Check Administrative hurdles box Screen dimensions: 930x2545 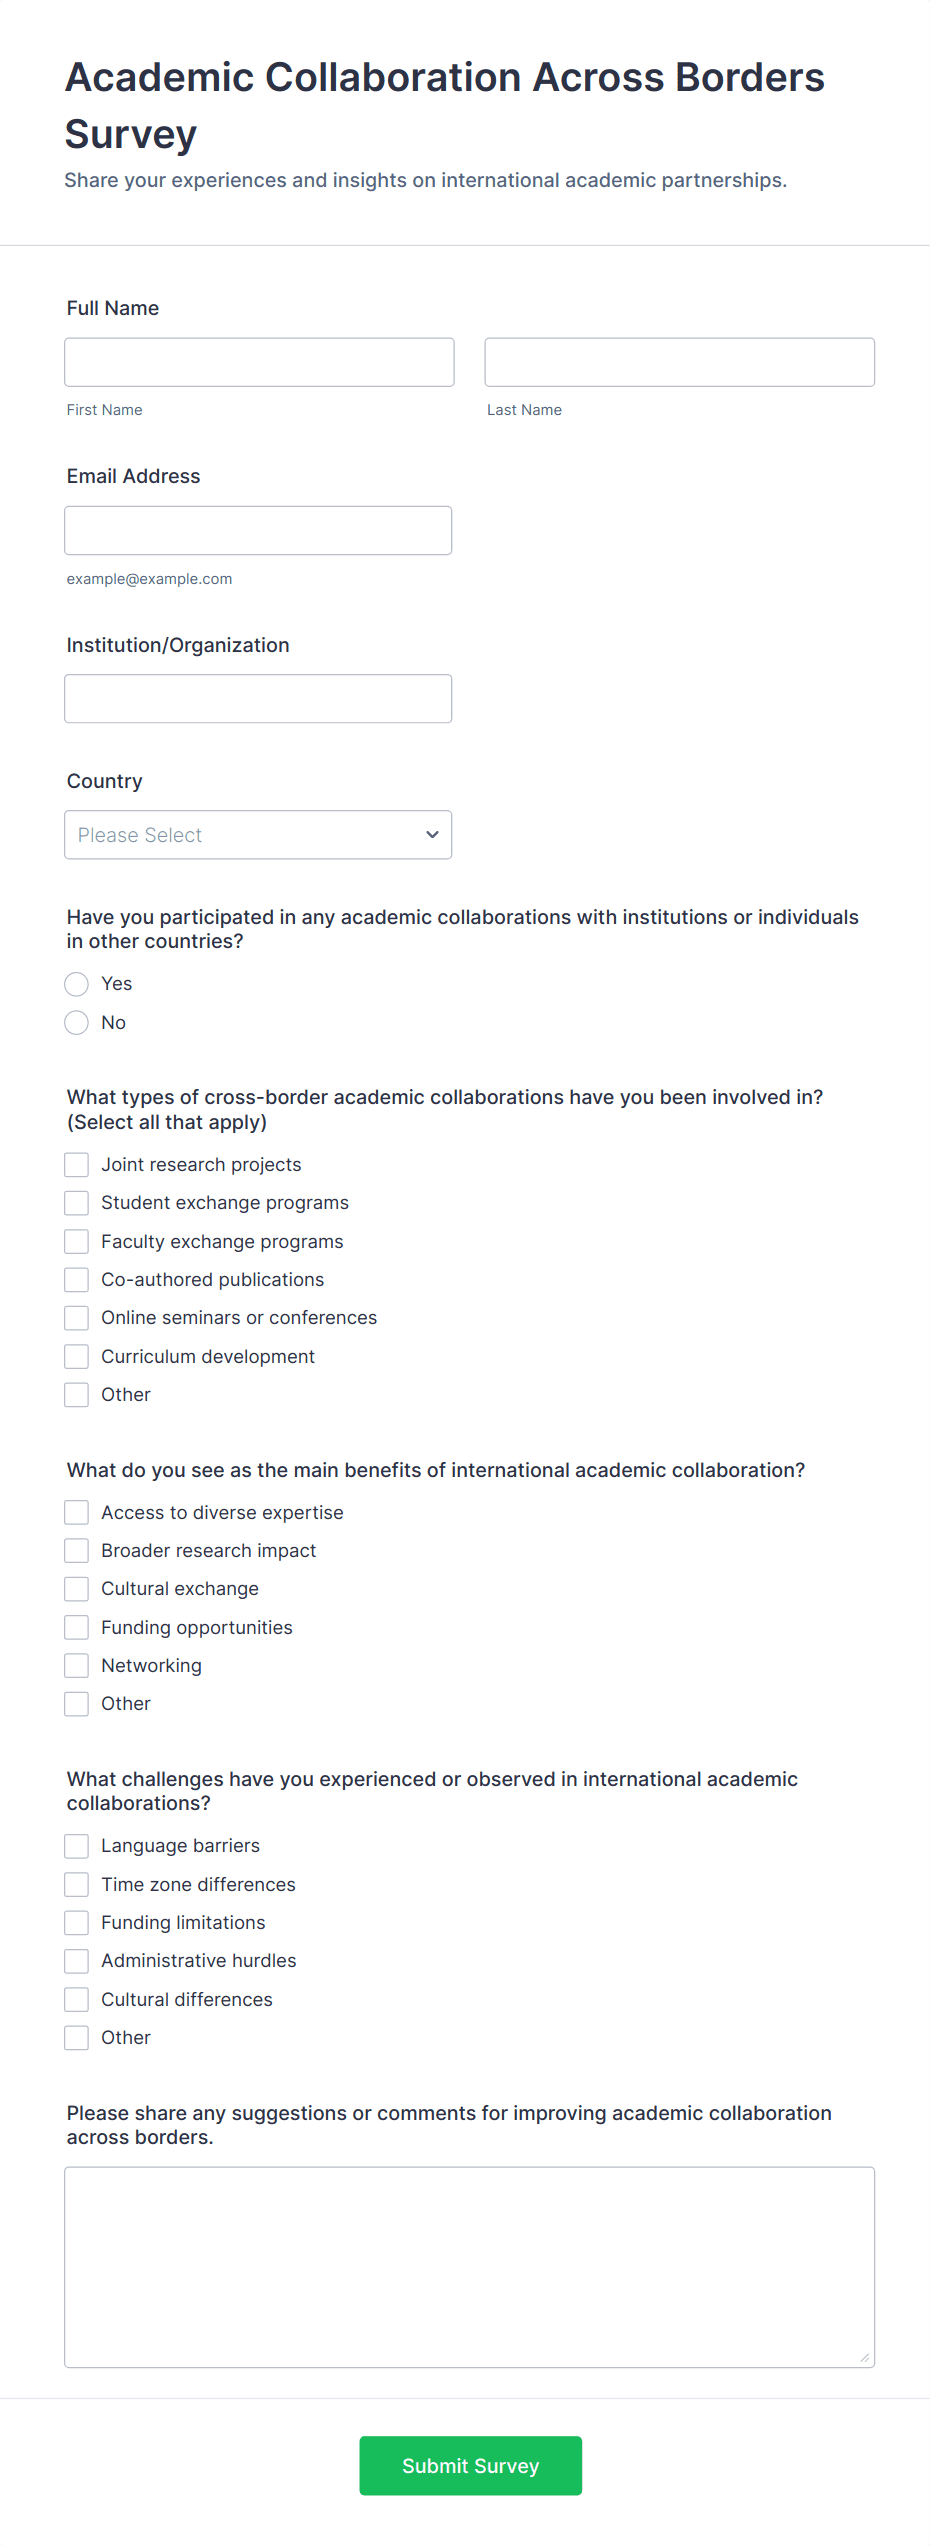click(77, 1960)
